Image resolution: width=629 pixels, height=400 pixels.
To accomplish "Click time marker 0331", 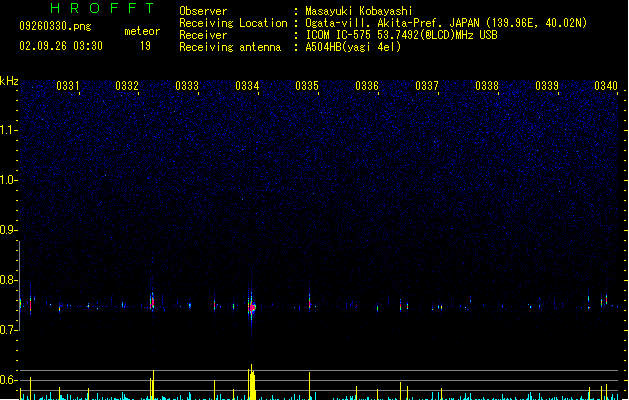I will click(x=67, y=86).
